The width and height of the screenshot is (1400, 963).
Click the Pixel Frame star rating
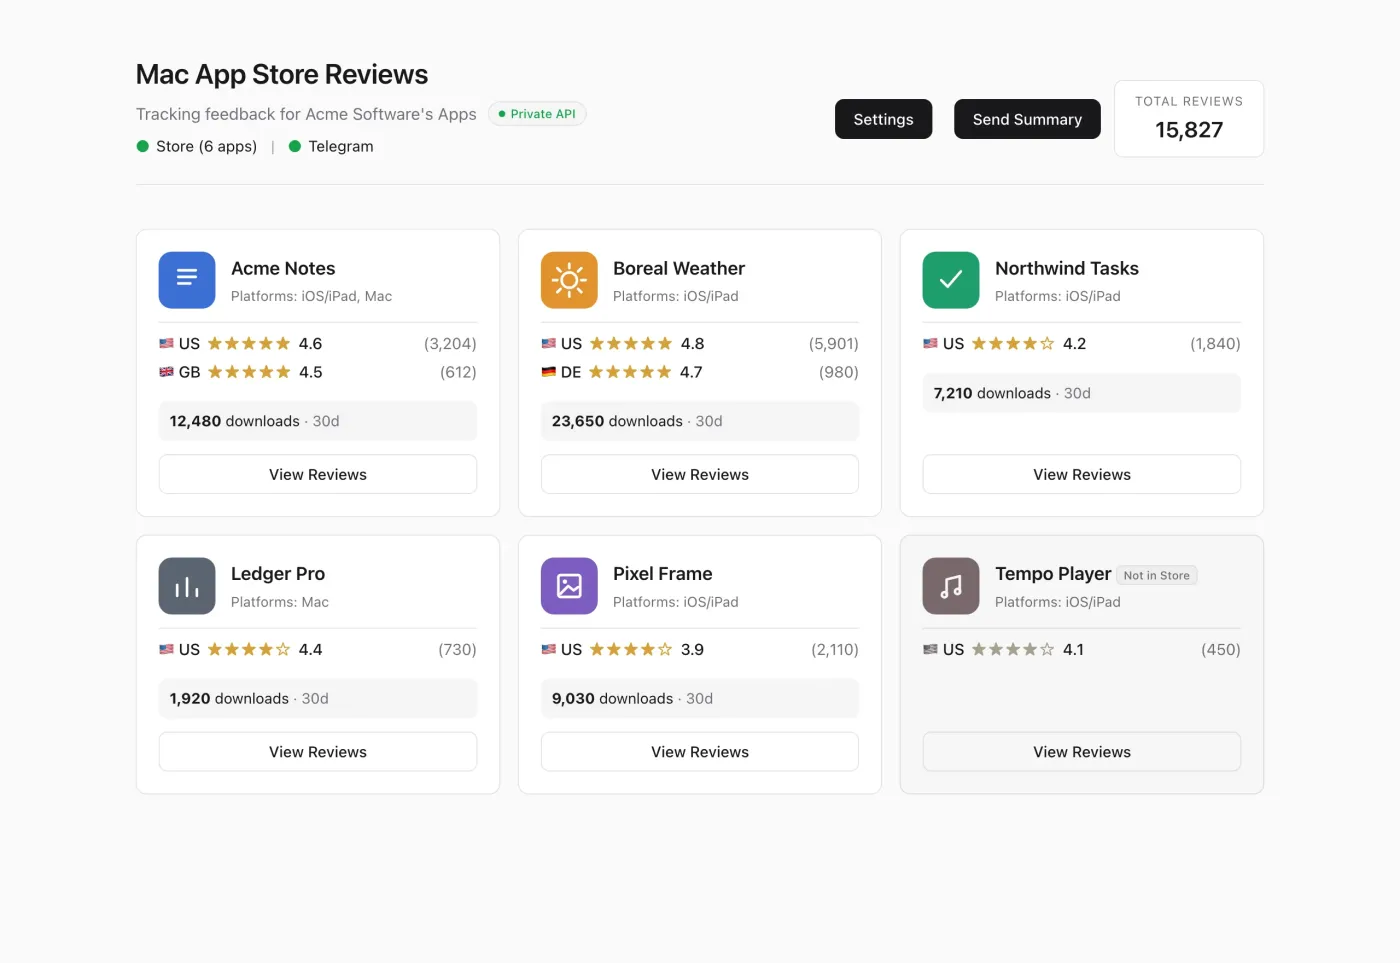pyautogui.click(x=631, y=649)
